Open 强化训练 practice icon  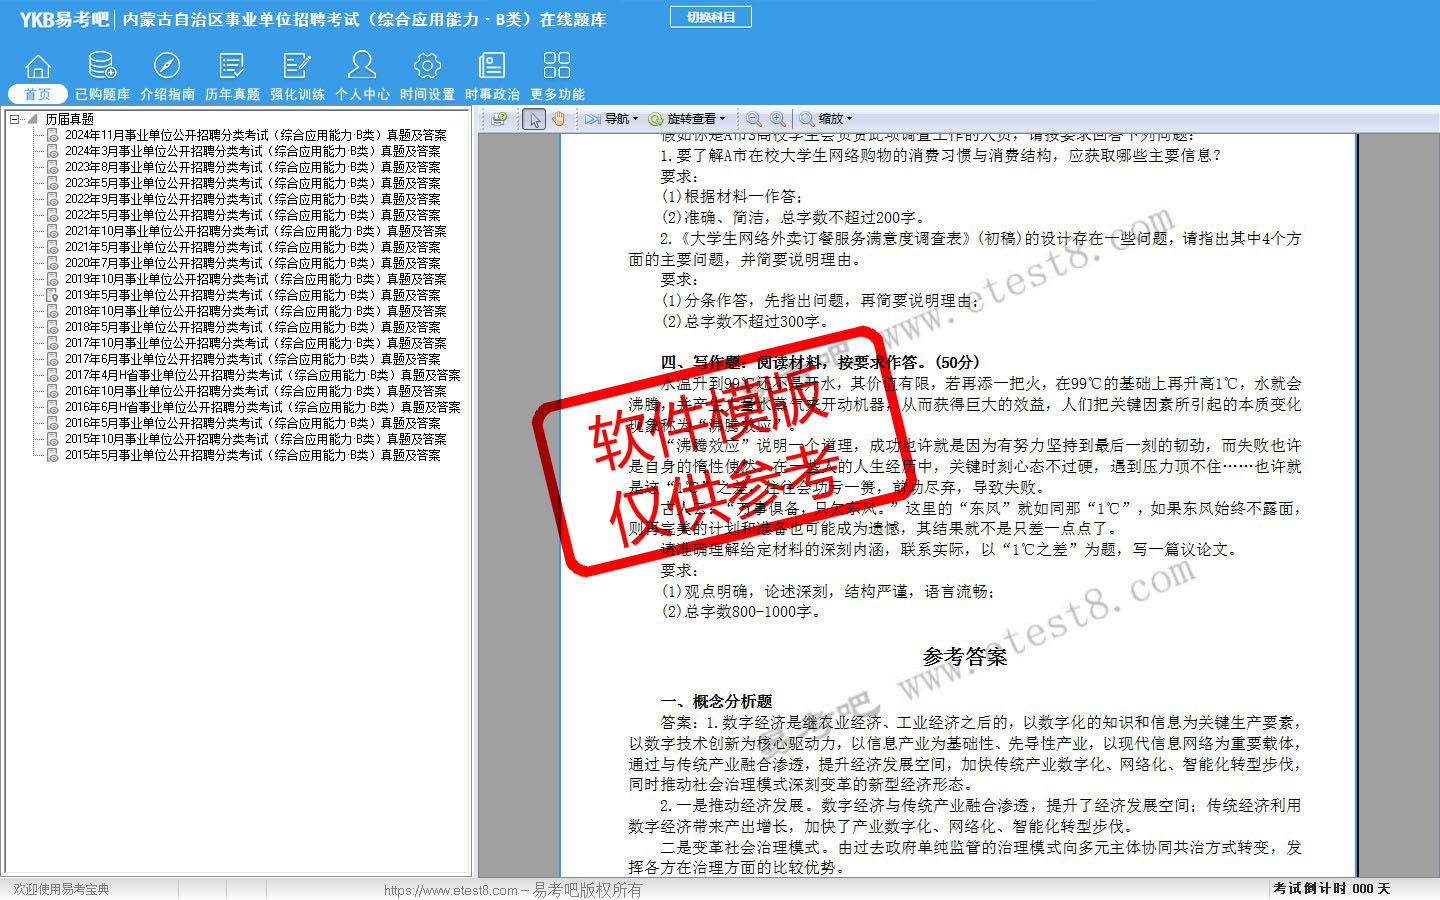[x=297, y=66]
